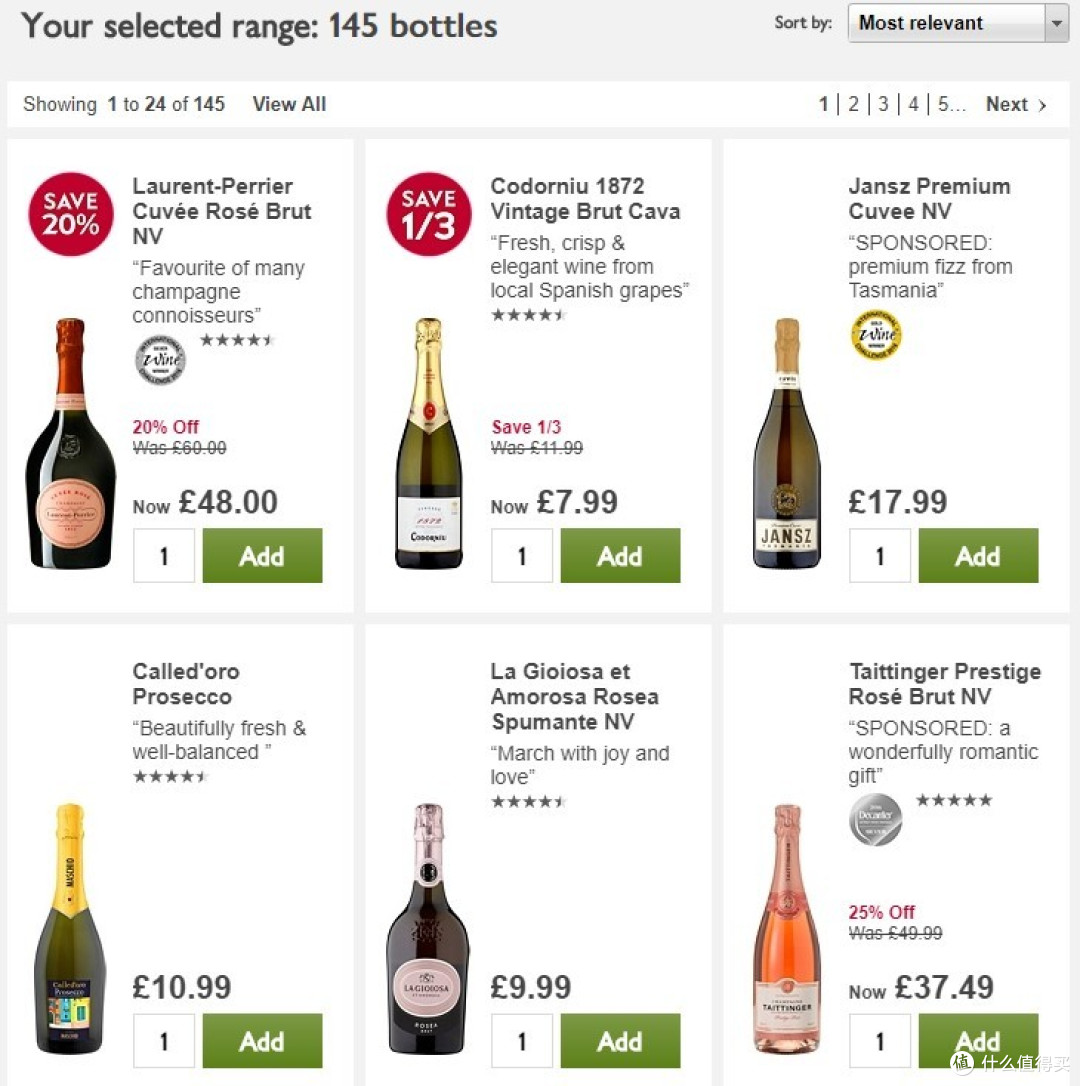1080x1086 pixels.
Task: Click Codorniu star rating
Action: [529, 315]
